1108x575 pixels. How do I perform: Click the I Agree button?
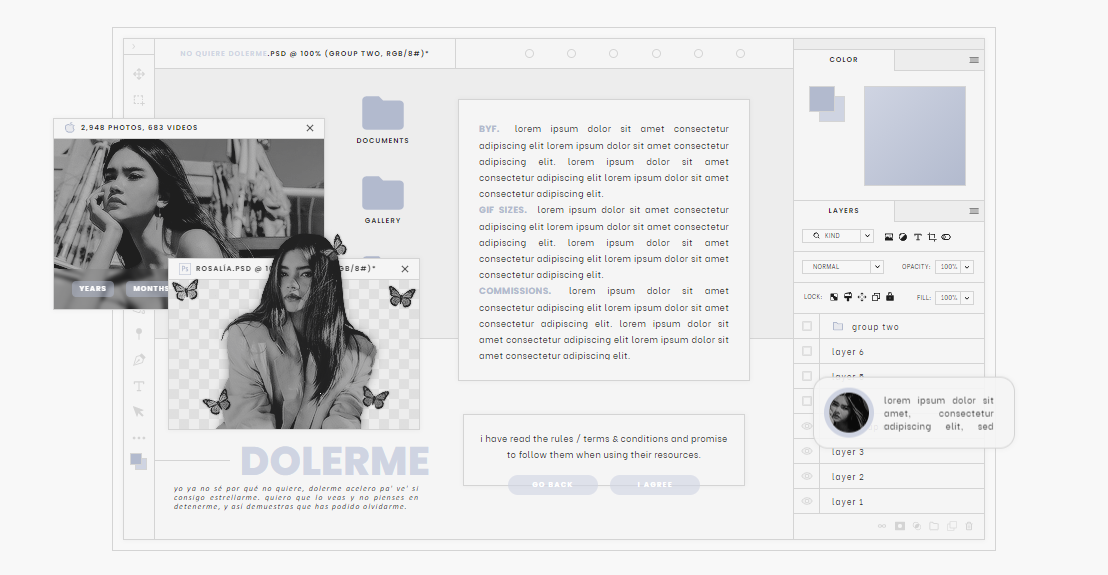655,485
